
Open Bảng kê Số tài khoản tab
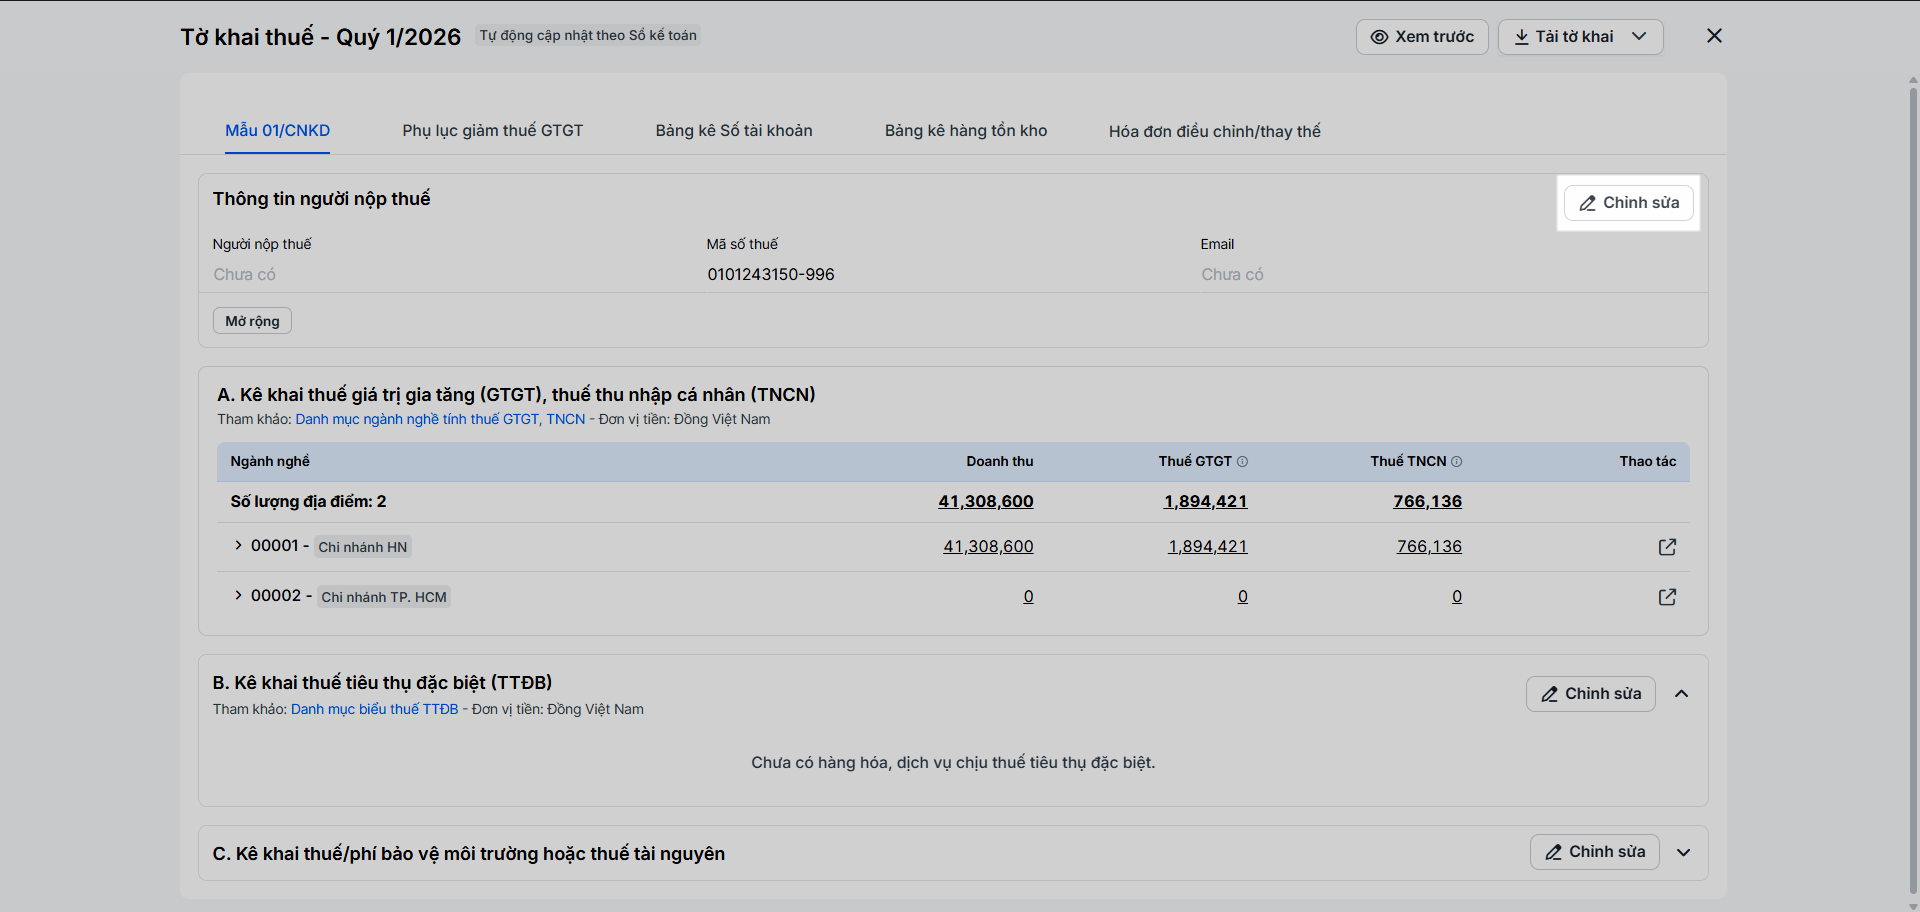click(734, 131)
